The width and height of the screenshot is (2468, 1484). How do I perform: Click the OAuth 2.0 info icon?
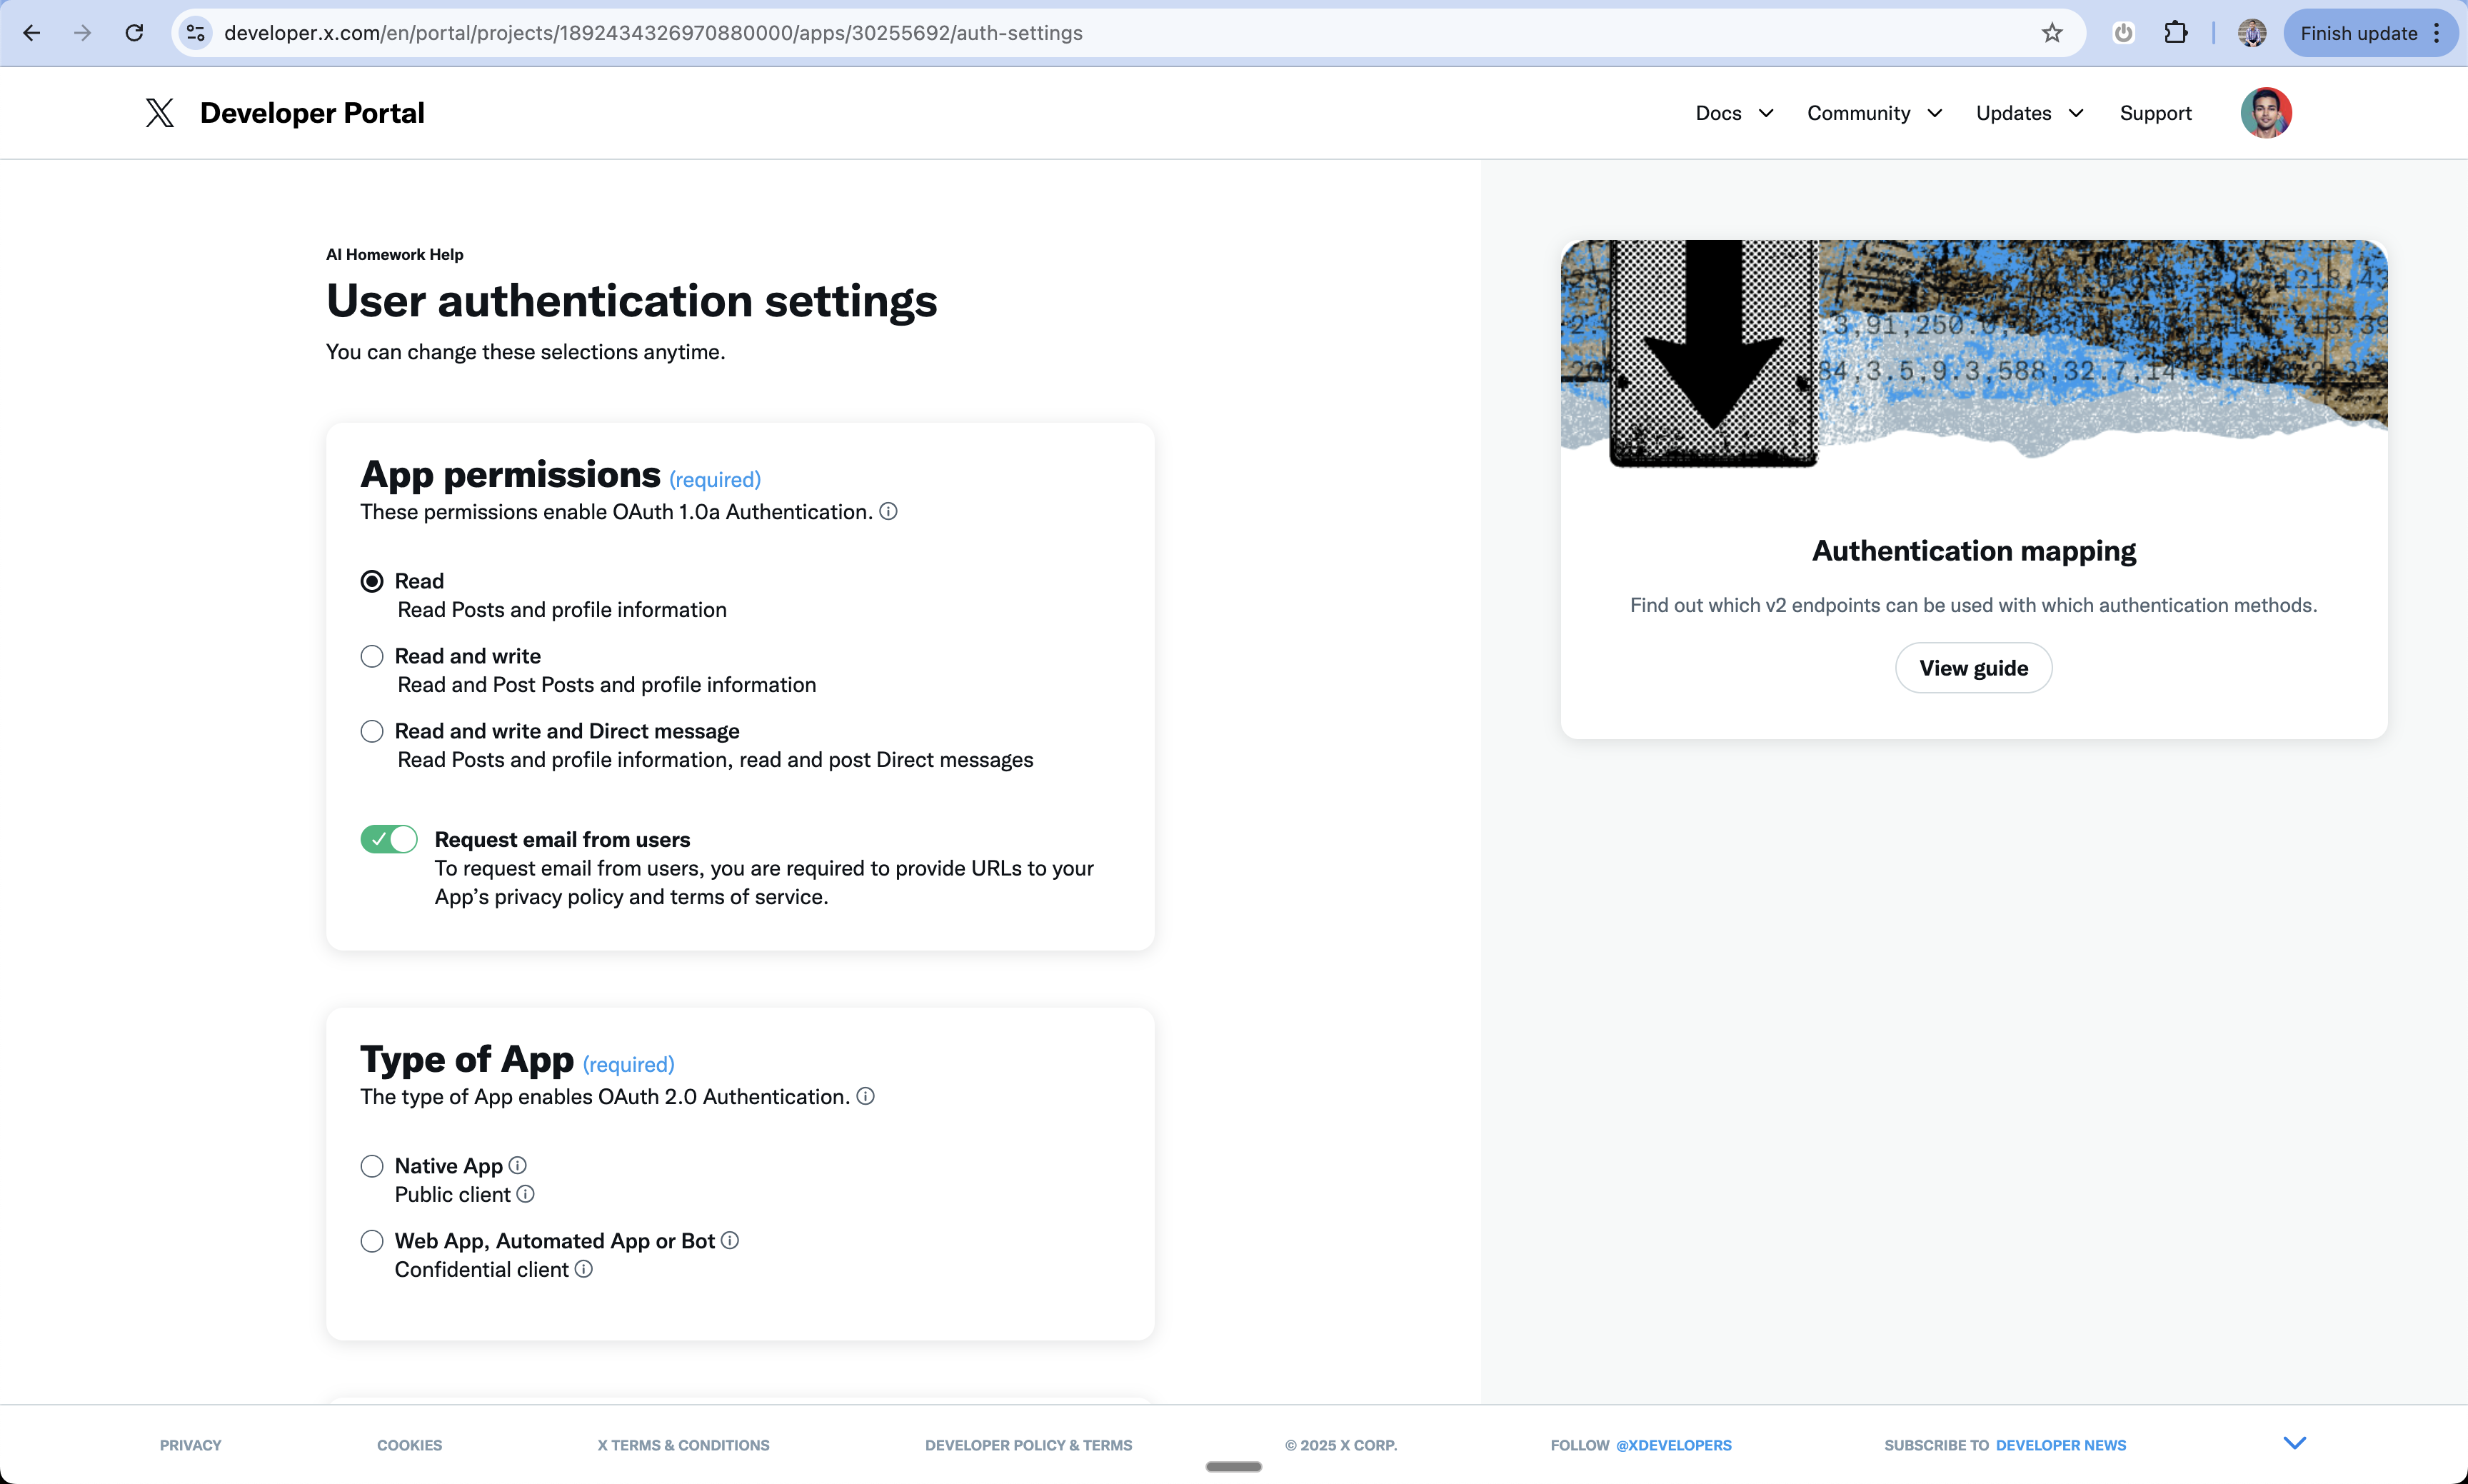point(865,1097)
